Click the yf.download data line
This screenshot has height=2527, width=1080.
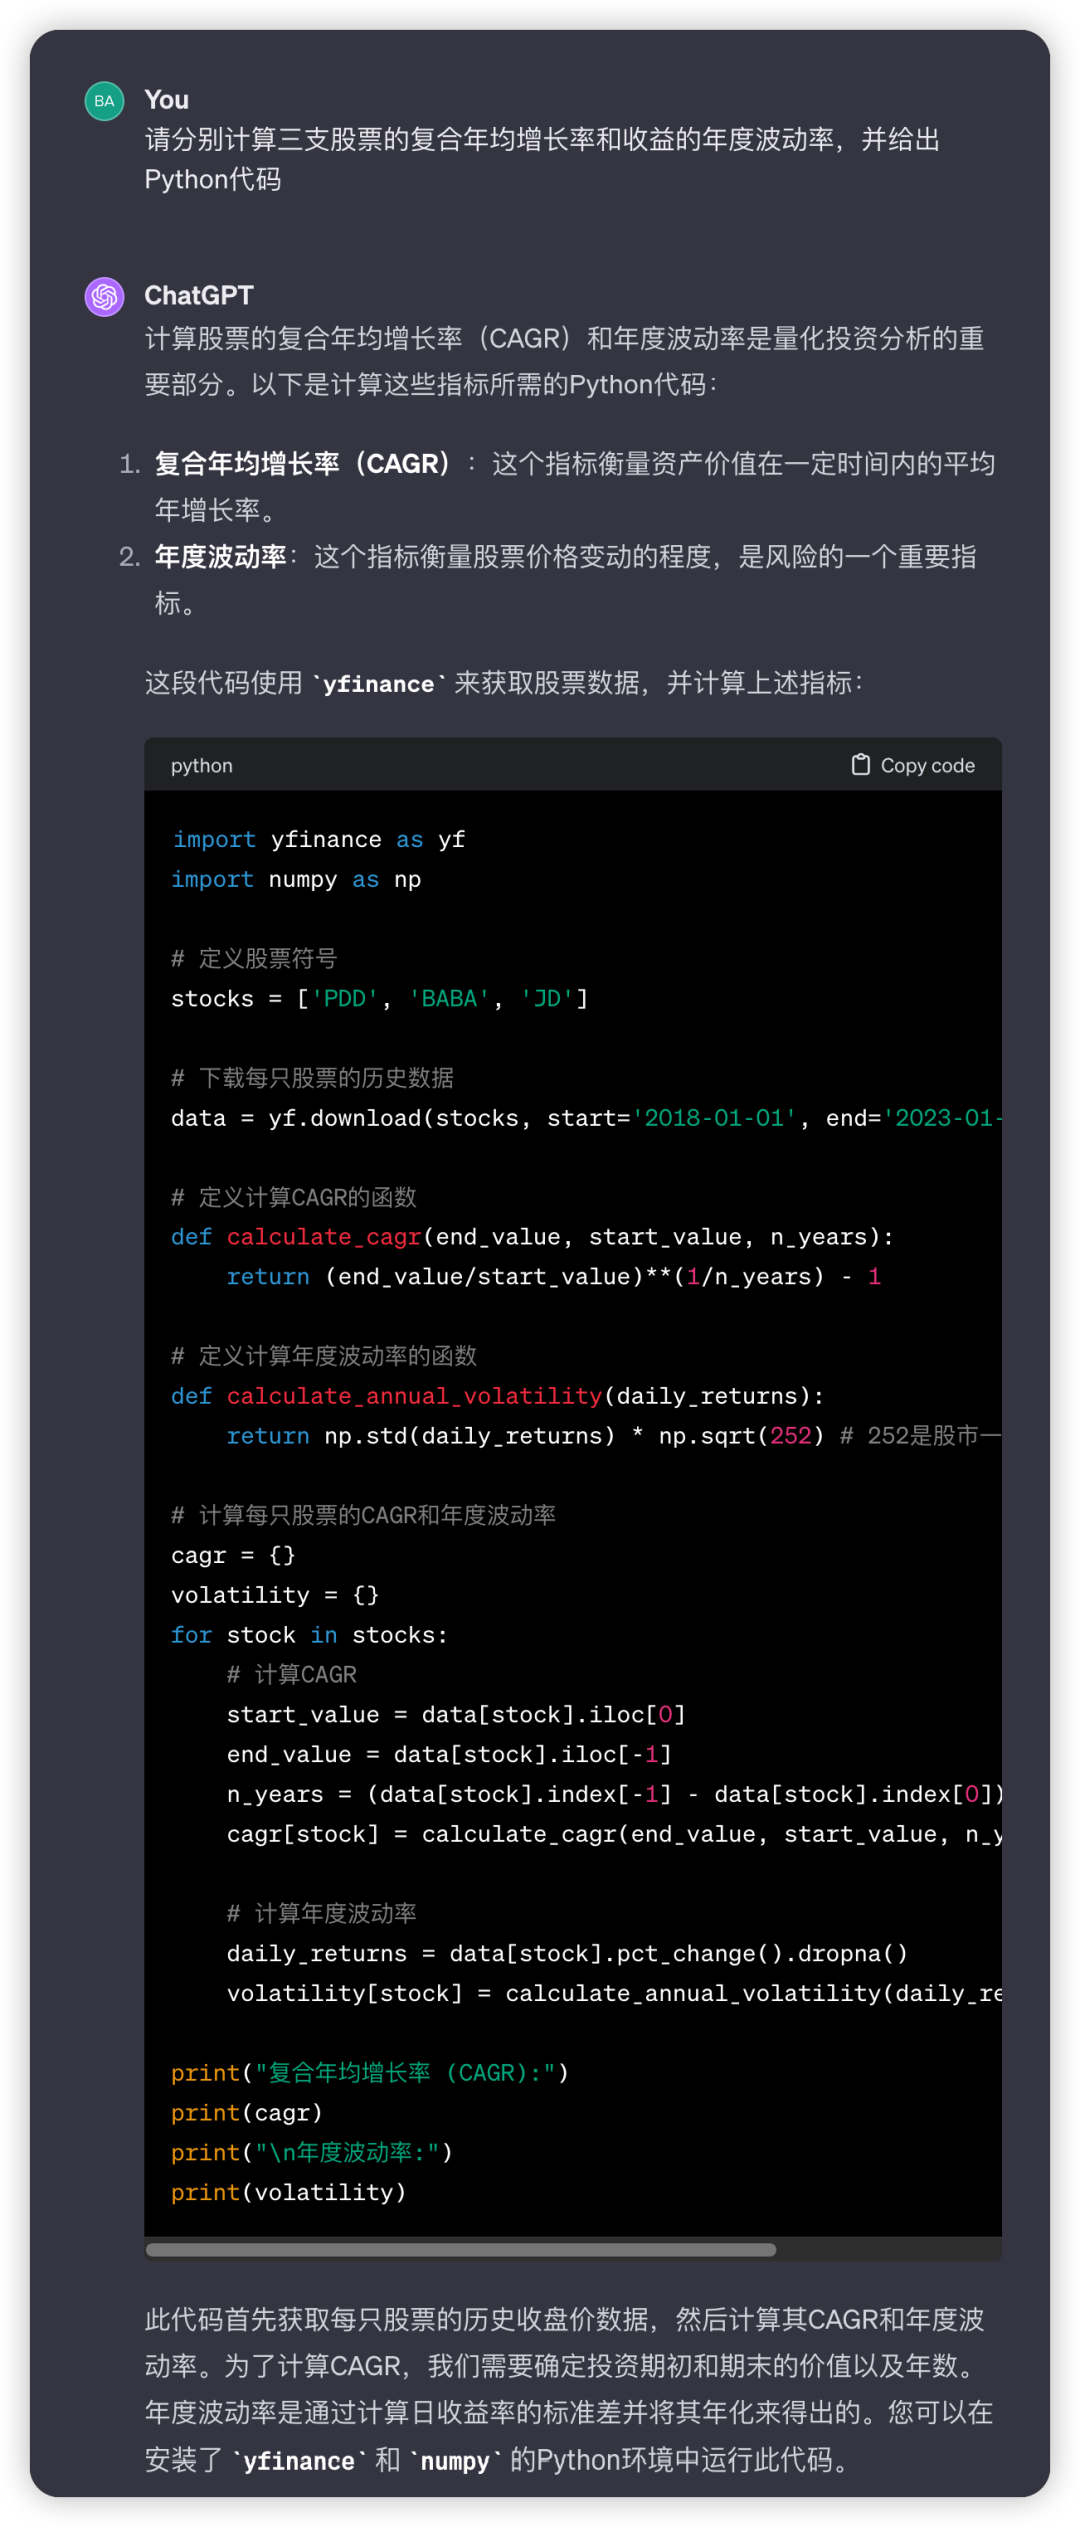coord(586,1118)
